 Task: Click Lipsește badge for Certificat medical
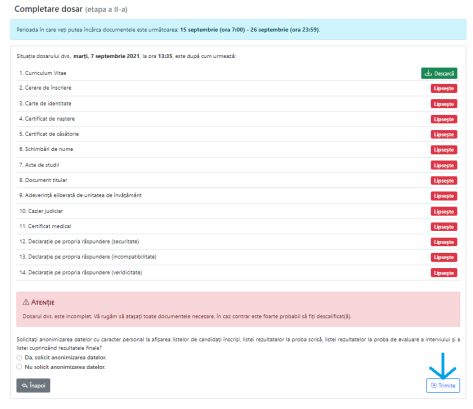(444, 227)
